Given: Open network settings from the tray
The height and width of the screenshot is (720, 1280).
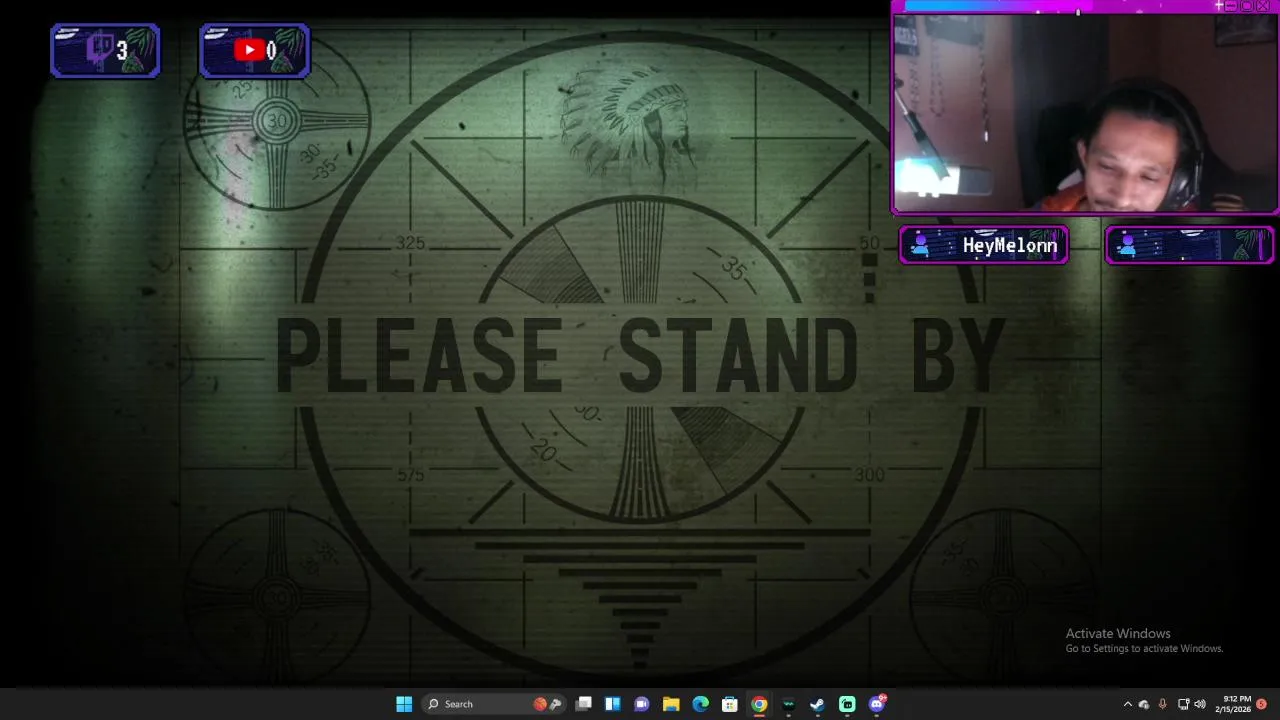Looking at the screenshot, I should pyautogui.click(x=1183, y=704).
